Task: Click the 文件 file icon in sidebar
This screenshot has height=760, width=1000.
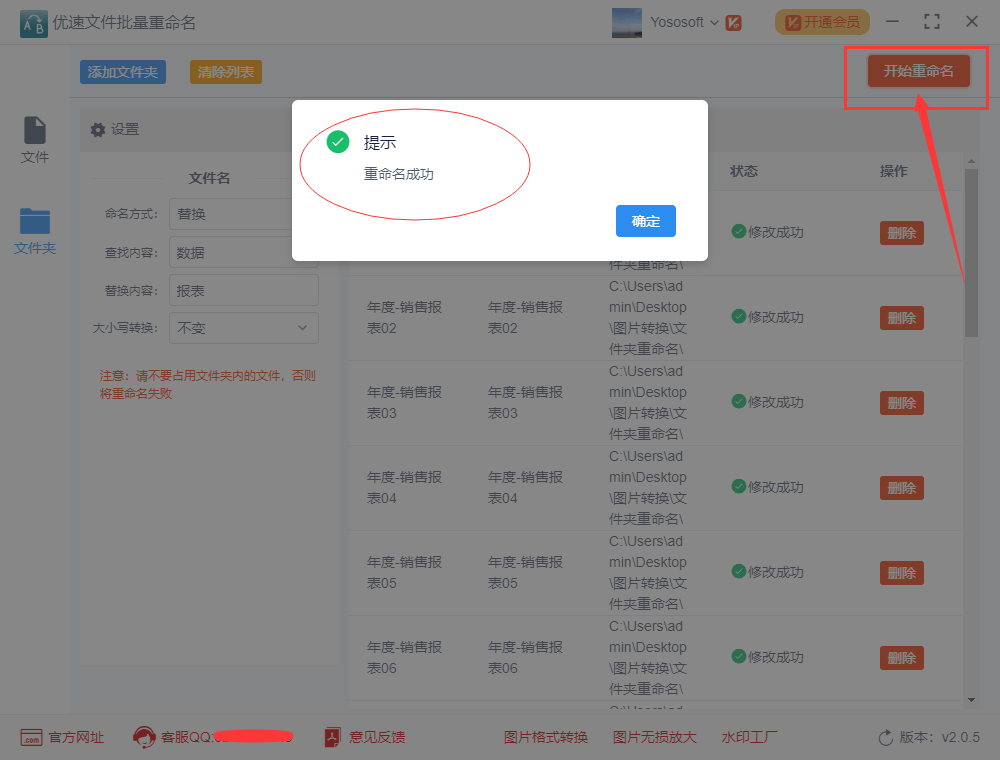Action: point(35,131)
